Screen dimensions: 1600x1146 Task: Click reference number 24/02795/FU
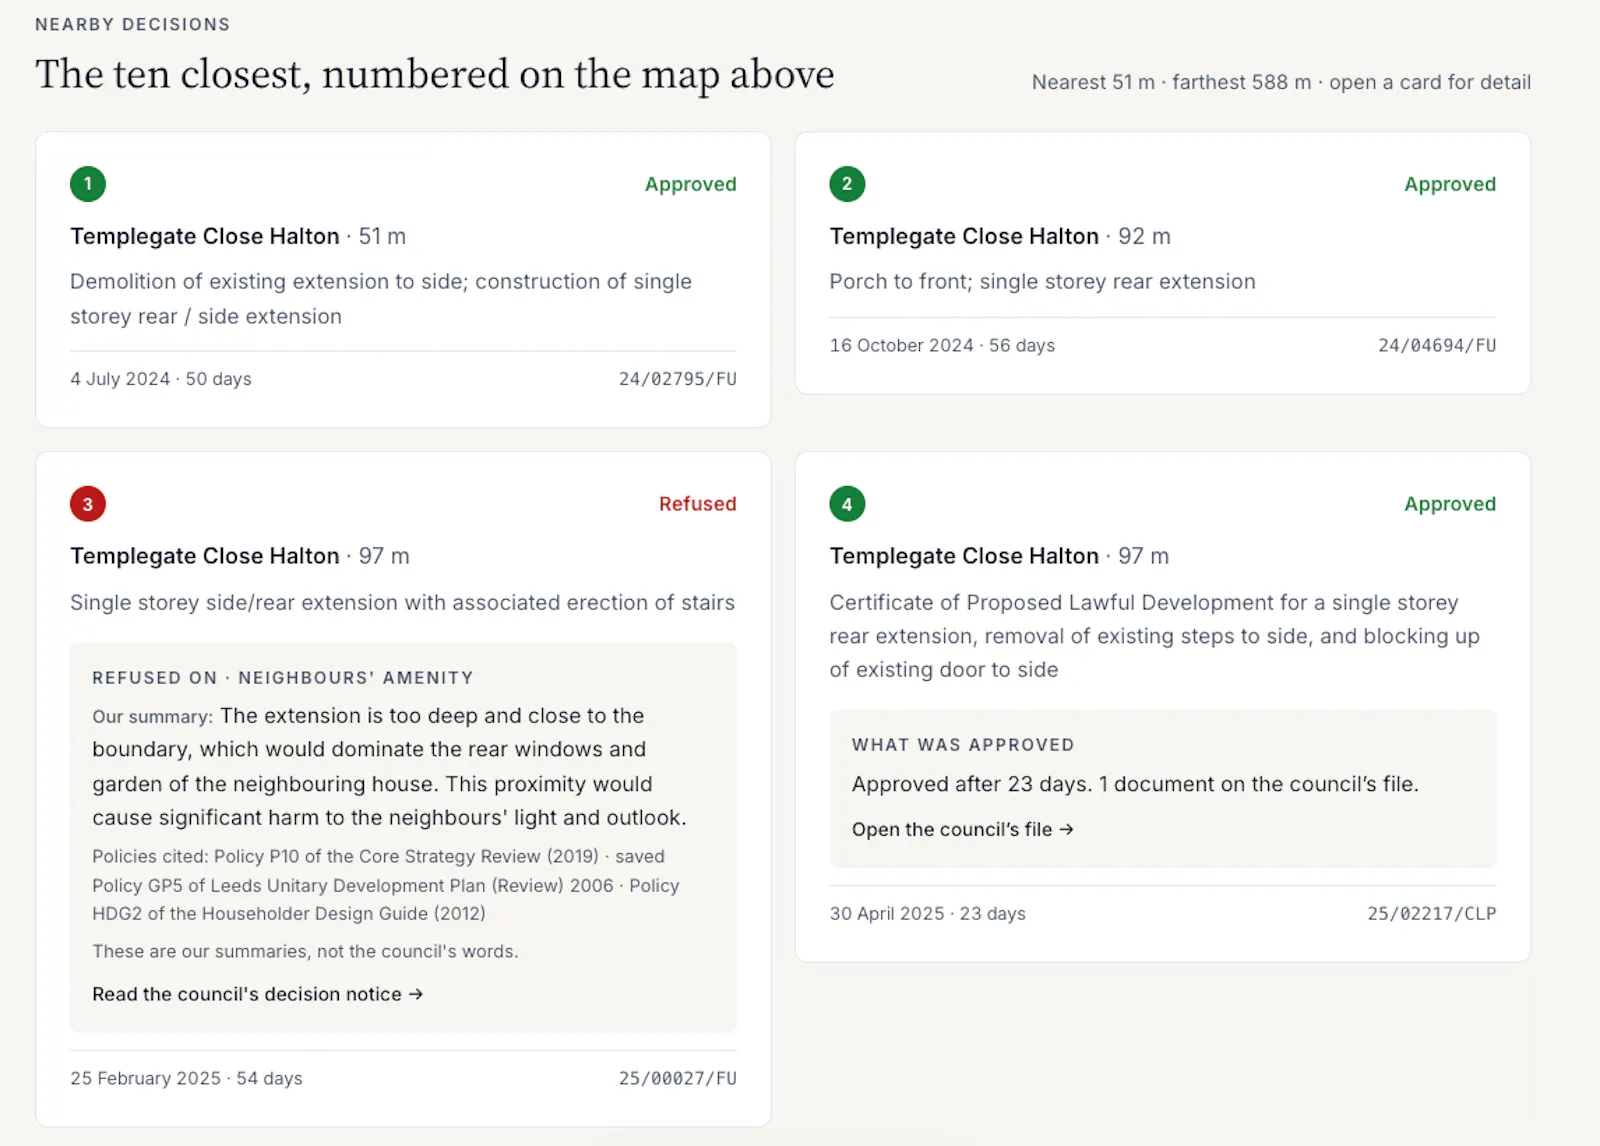coord(677,379)
